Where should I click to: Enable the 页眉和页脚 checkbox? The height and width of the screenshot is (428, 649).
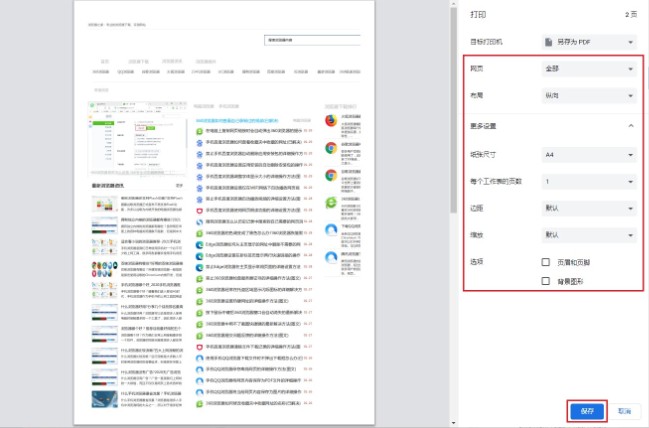click(546, 262)
